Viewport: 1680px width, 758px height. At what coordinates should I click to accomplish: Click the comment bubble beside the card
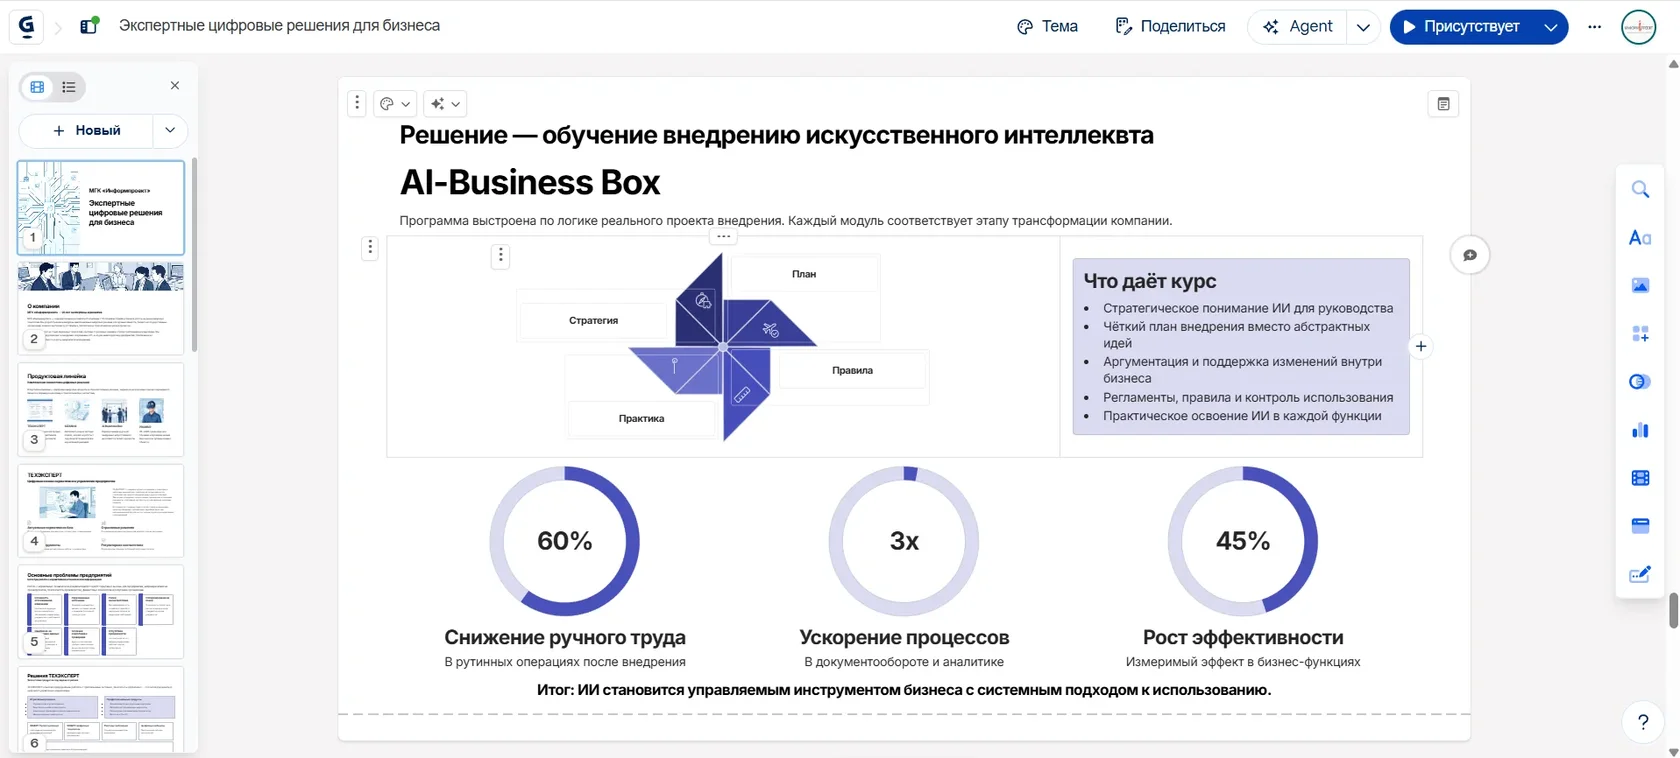(1470, 255)
